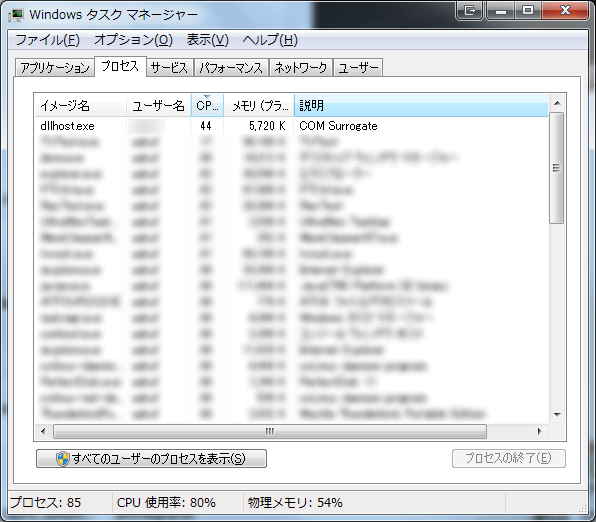
Task: Switch to the ネットワーク tab
Action: pos(301,68)
